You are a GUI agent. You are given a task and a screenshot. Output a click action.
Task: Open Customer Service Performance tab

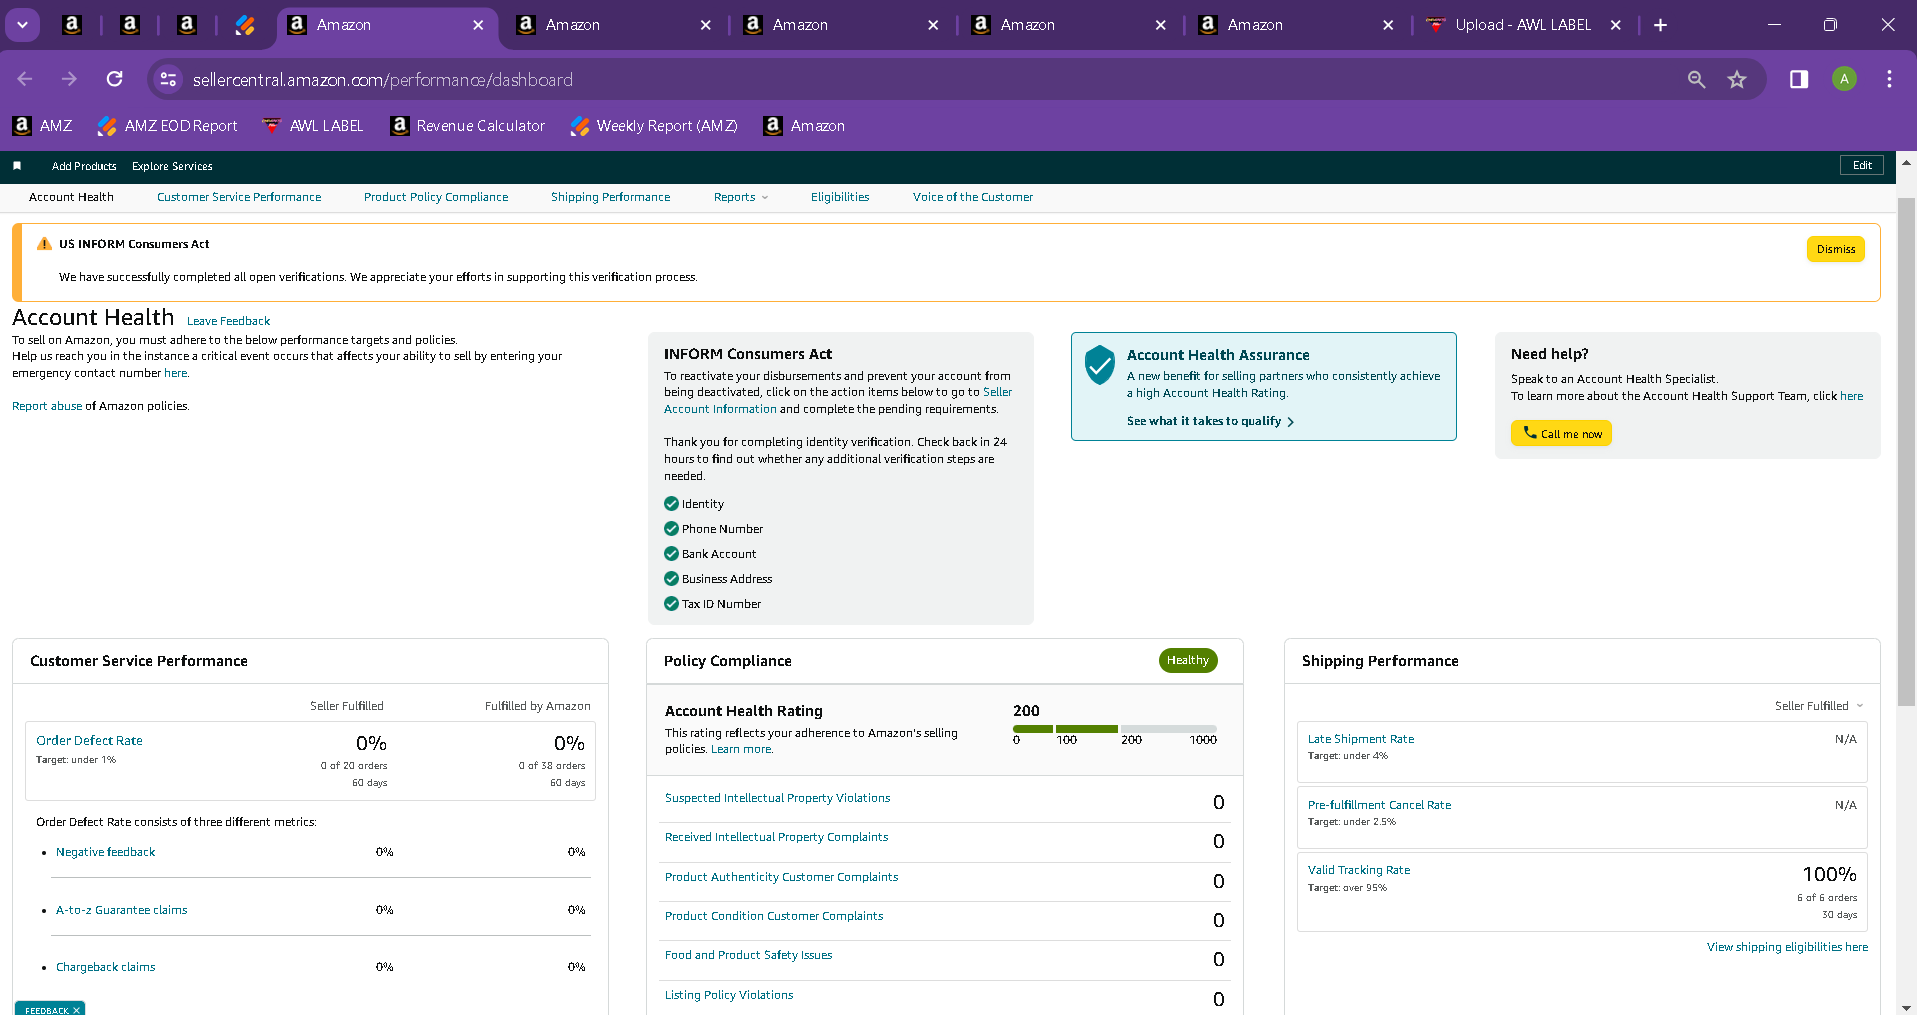(x=239, y=197)
